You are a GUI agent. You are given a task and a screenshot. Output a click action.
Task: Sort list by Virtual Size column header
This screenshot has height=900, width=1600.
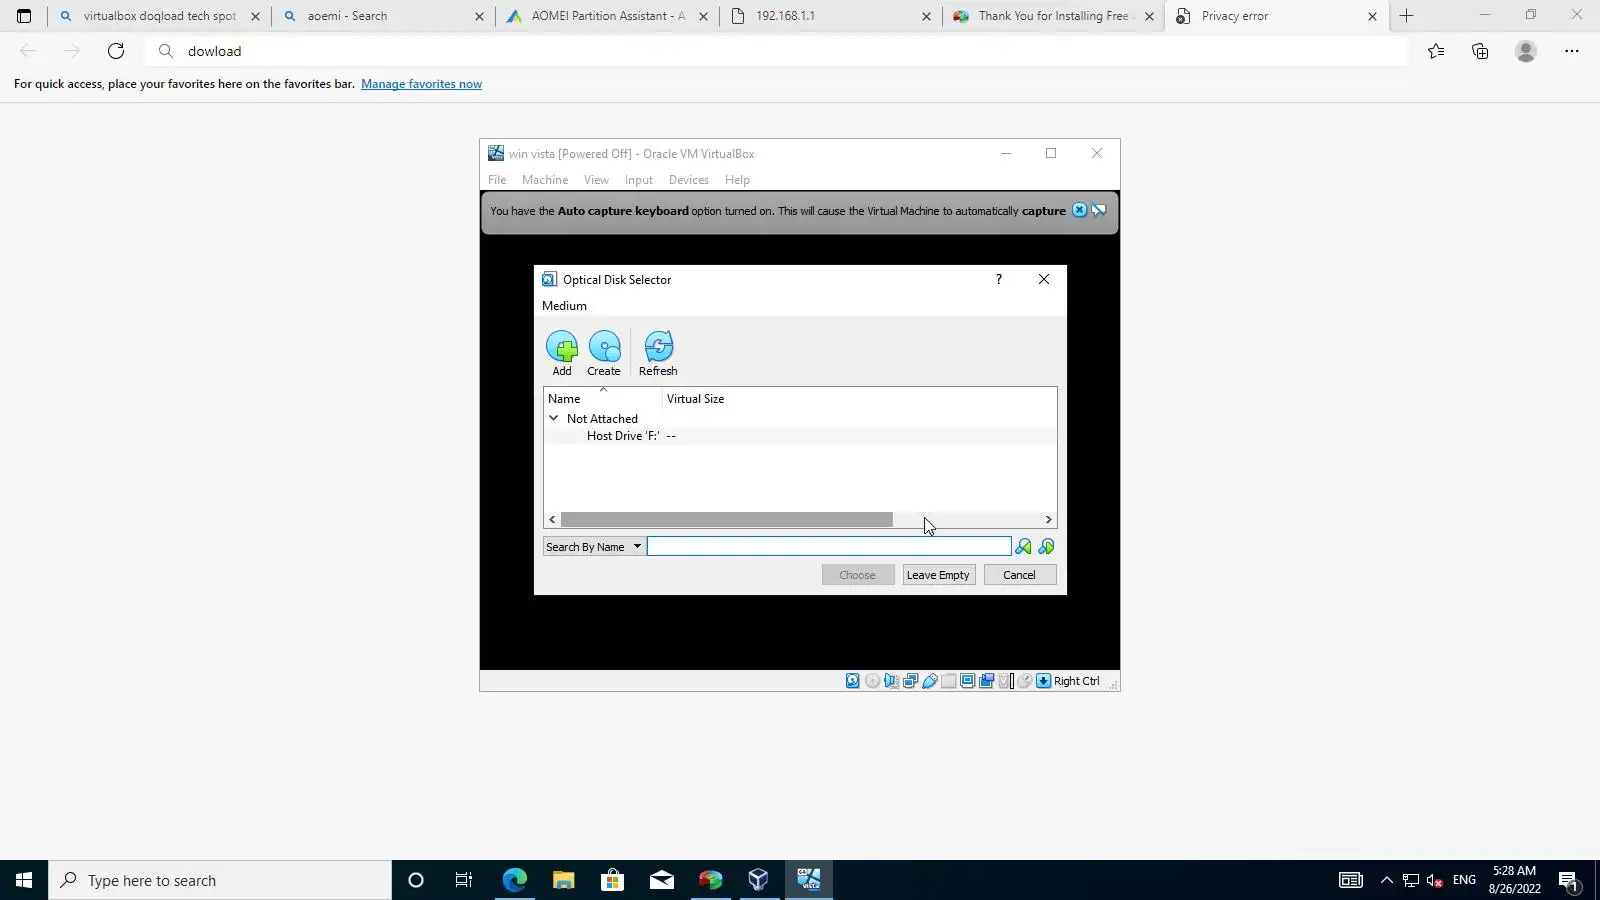pyautogui.click(x=696, y=398)
